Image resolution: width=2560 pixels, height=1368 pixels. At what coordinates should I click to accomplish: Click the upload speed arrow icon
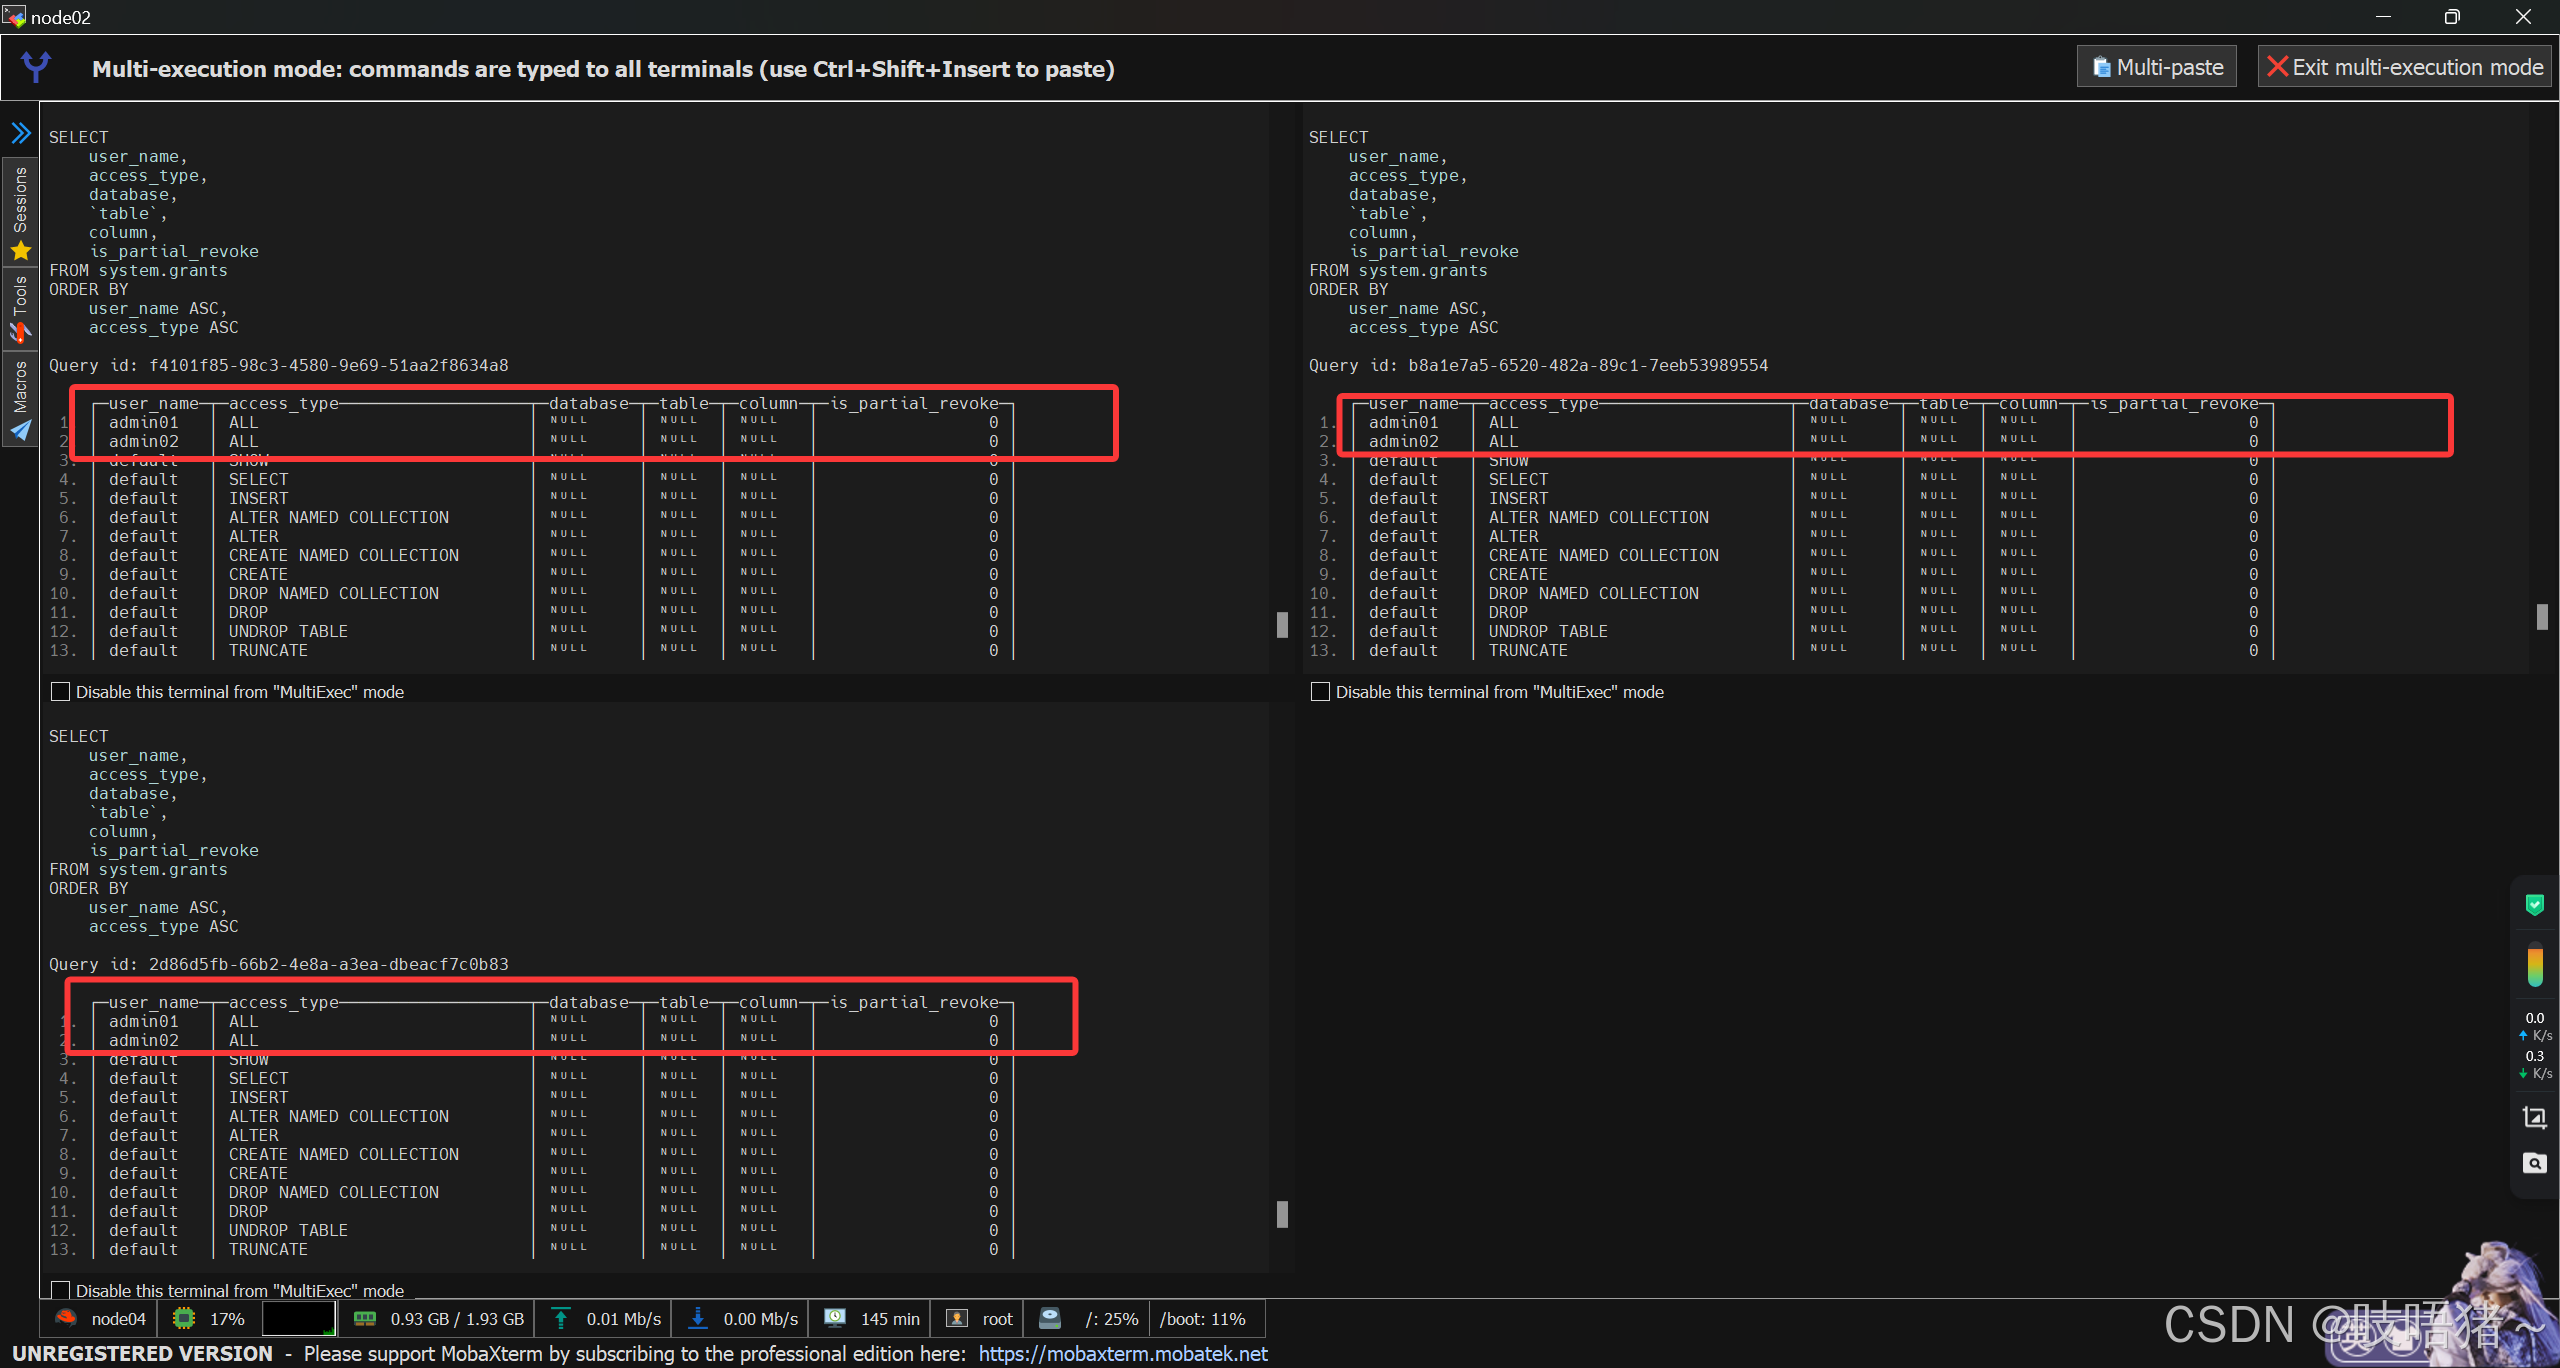click(561, 1318)
